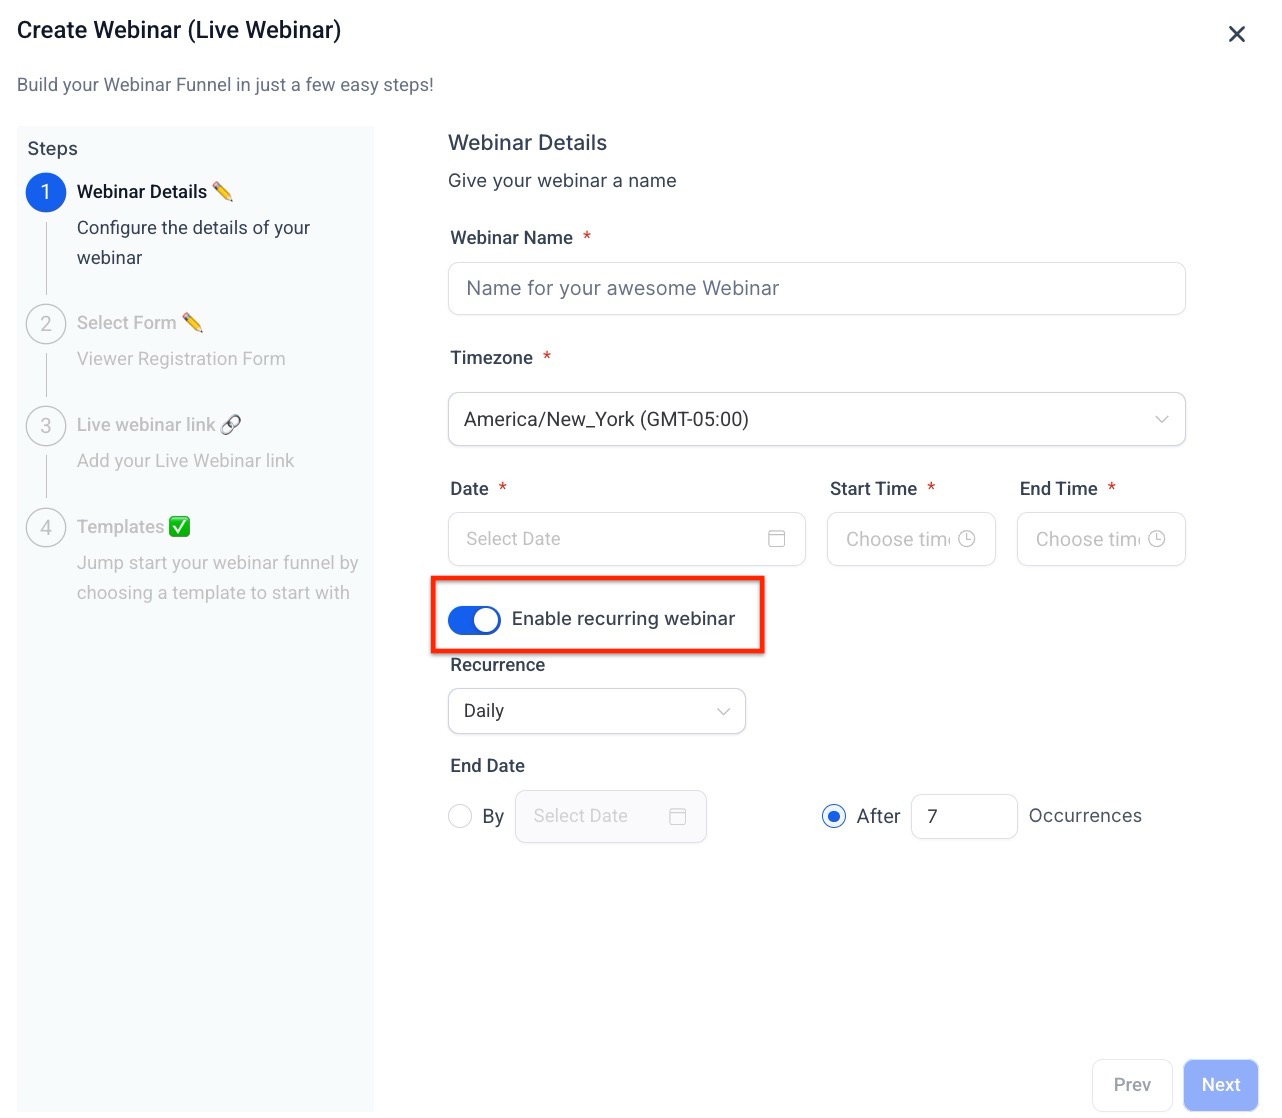Image resolution: width=1282 pixels, height=1118 pixels.
Task: Click the clock icon in Start Time field
Action: tap(966, 539)
